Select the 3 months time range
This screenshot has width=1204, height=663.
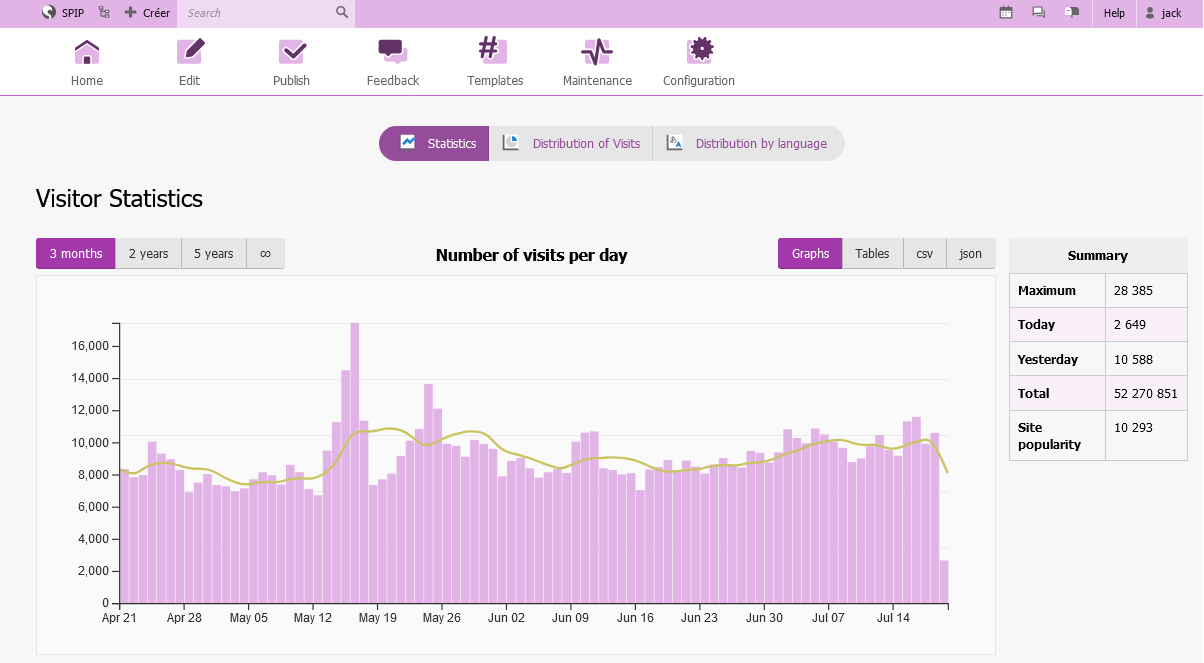click(76, 254)
